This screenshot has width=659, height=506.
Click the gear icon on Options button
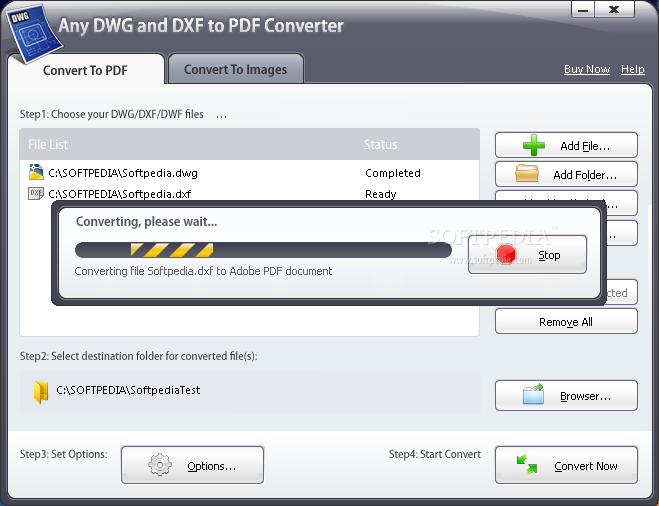[x=160, y=465]
